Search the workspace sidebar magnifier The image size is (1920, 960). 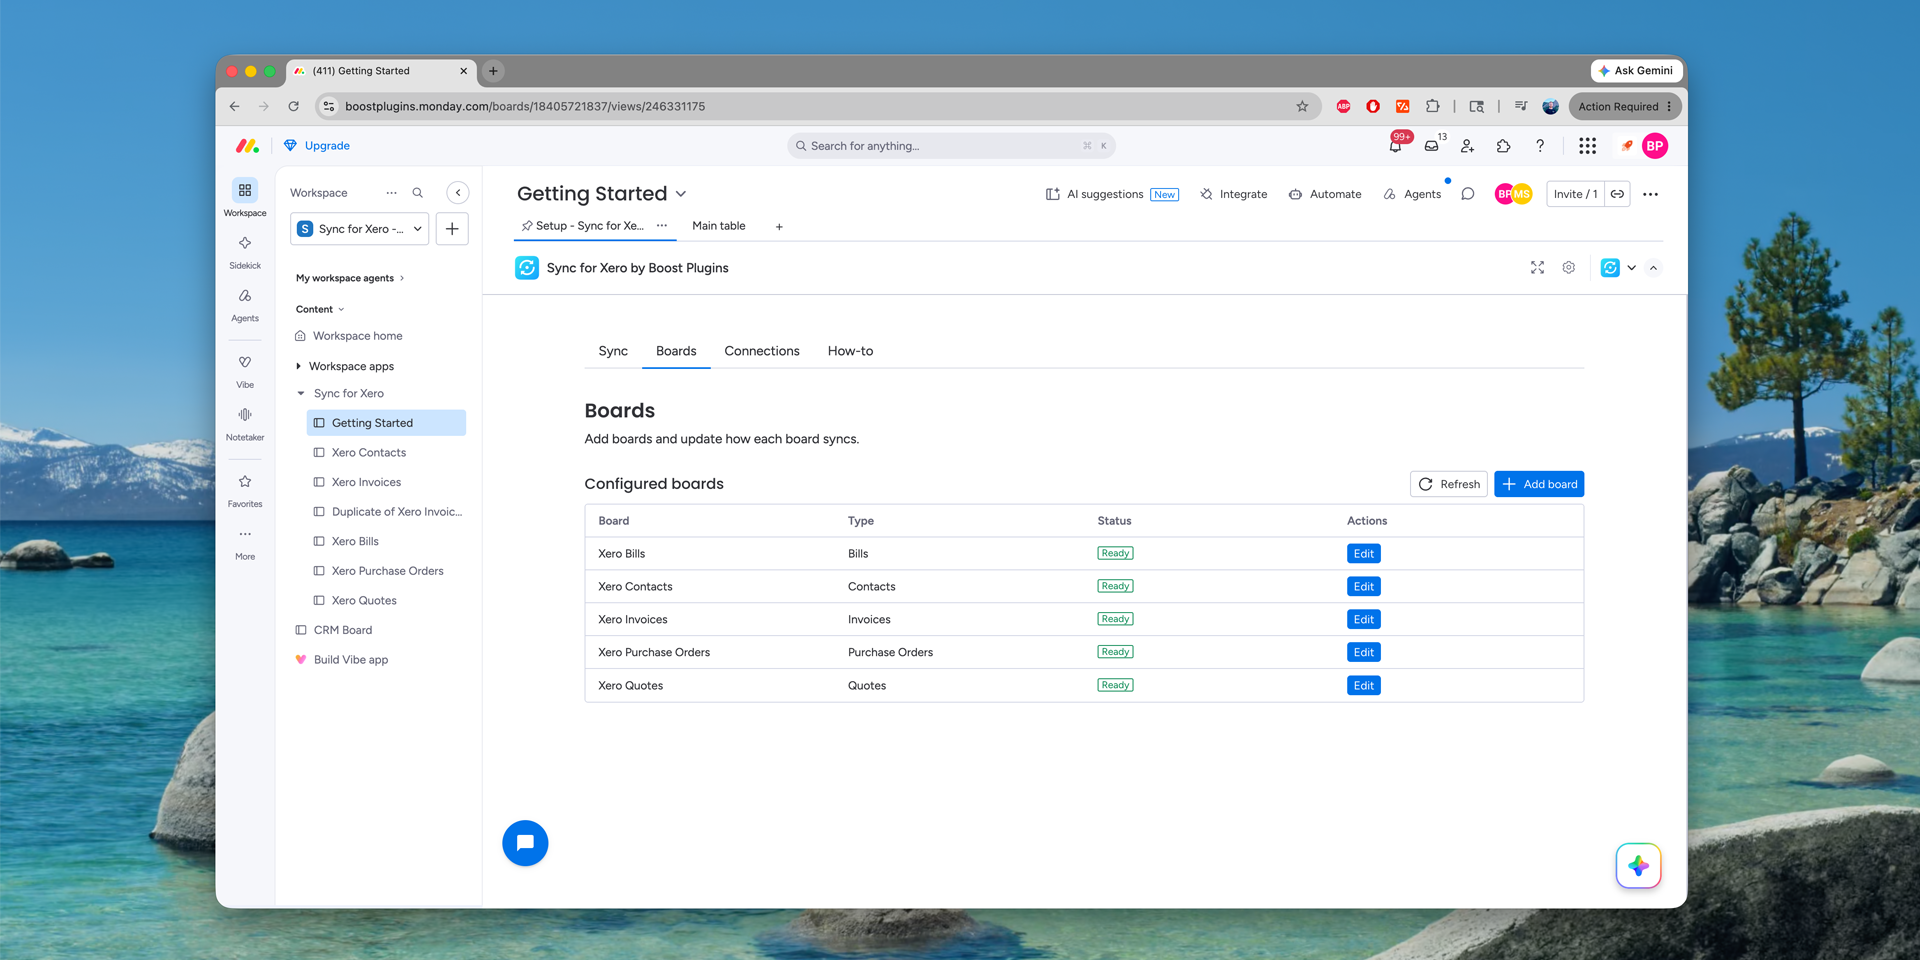click(x=418, y=193)
